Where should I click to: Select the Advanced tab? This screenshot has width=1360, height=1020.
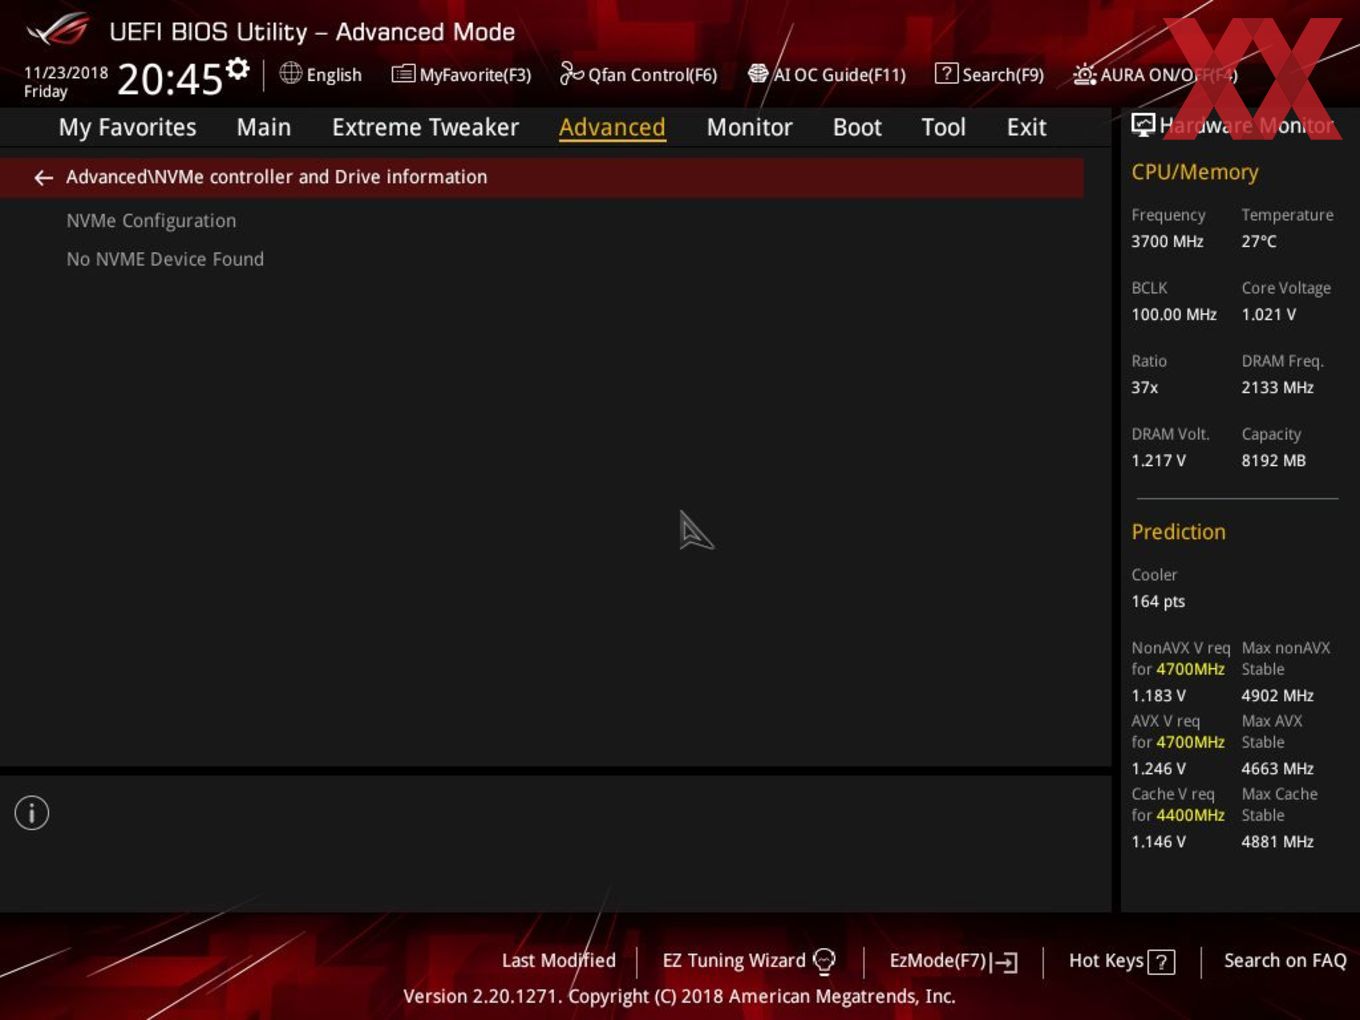pyautogui.click(x=612, y=128)
